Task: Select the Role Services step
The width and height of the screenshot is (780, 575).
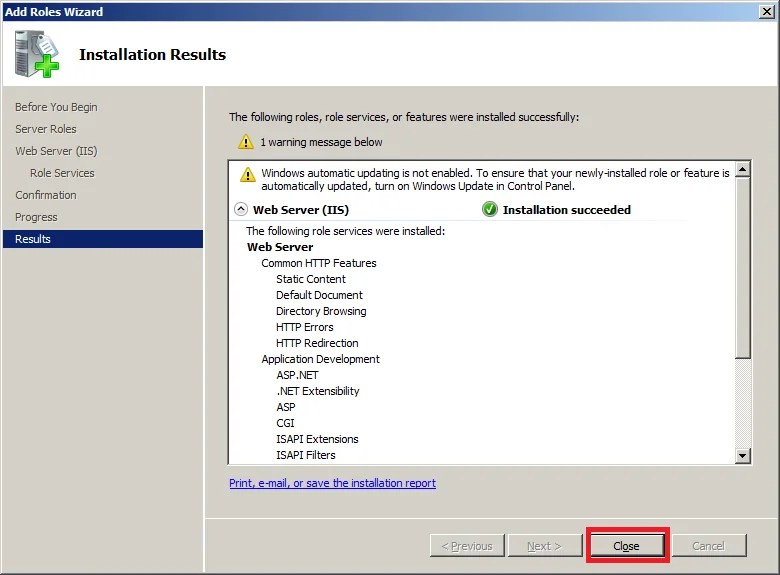Action: pos(62,173)
